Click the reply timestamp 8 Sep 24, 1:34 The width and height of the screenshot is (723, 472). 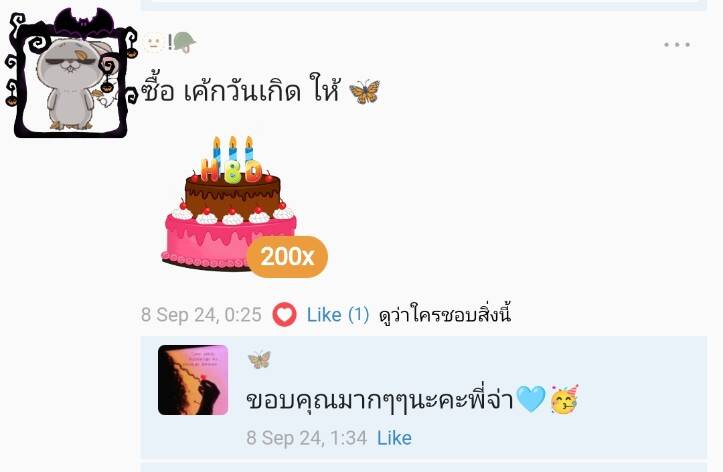tap(307, 438)
